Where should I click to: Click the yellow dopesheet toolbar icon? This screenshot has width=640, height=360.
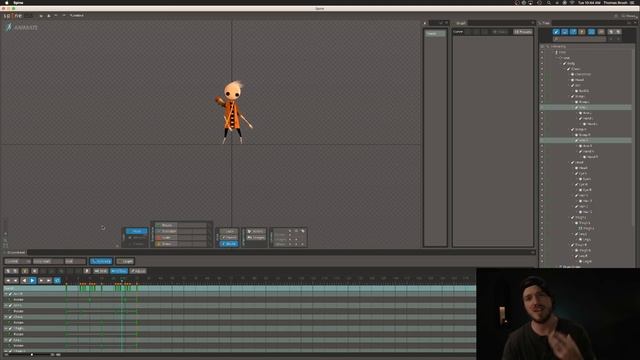click(x=25, y=271)
